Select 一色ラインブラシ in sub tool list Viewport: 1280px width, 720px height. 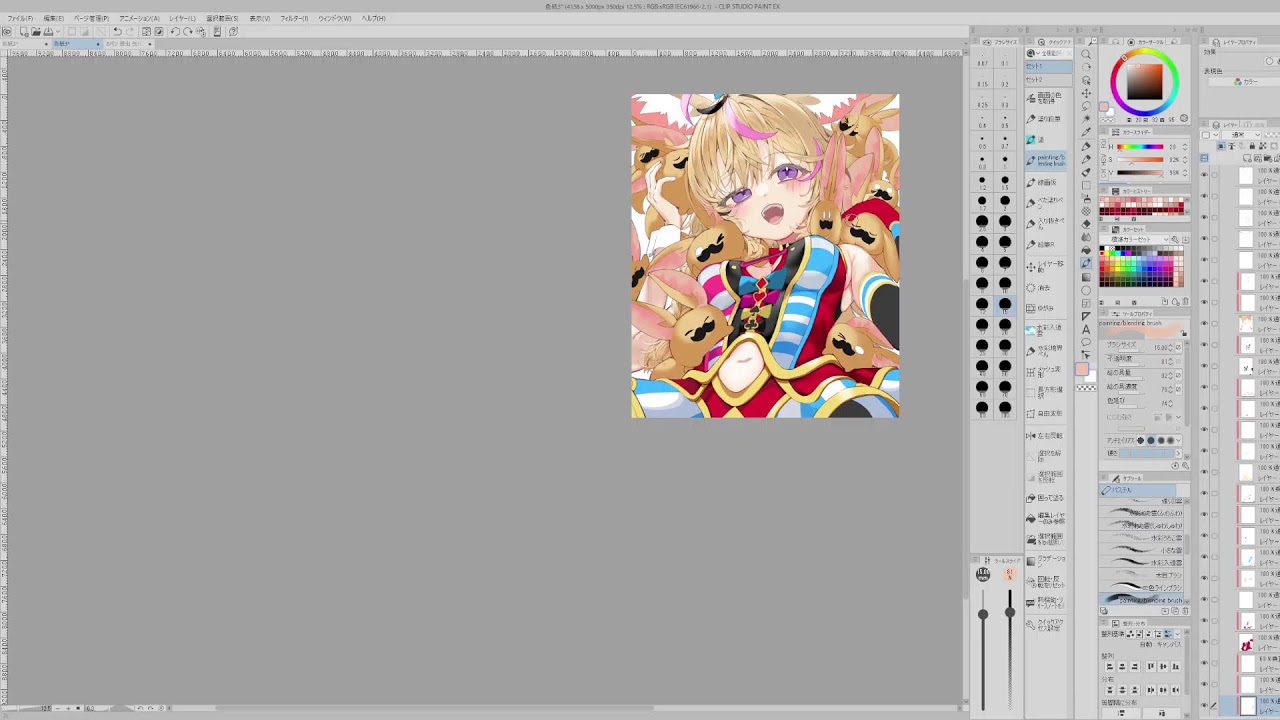point(1143,587)
